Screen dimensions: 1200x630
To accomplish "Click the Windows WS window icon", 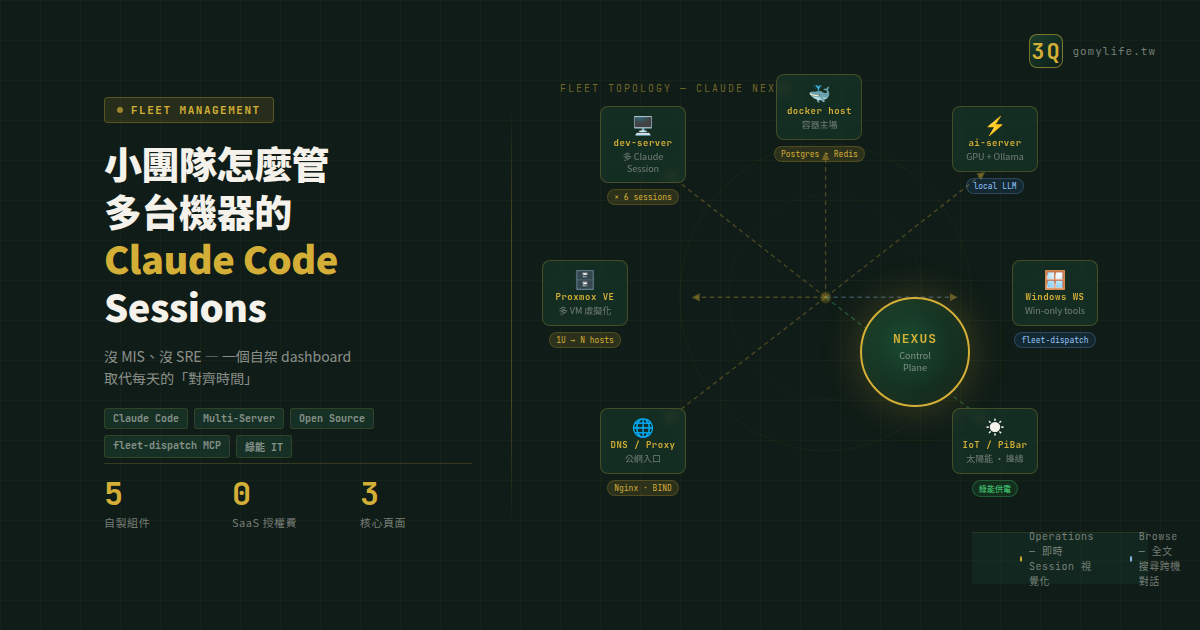I will coord(1055,280).
